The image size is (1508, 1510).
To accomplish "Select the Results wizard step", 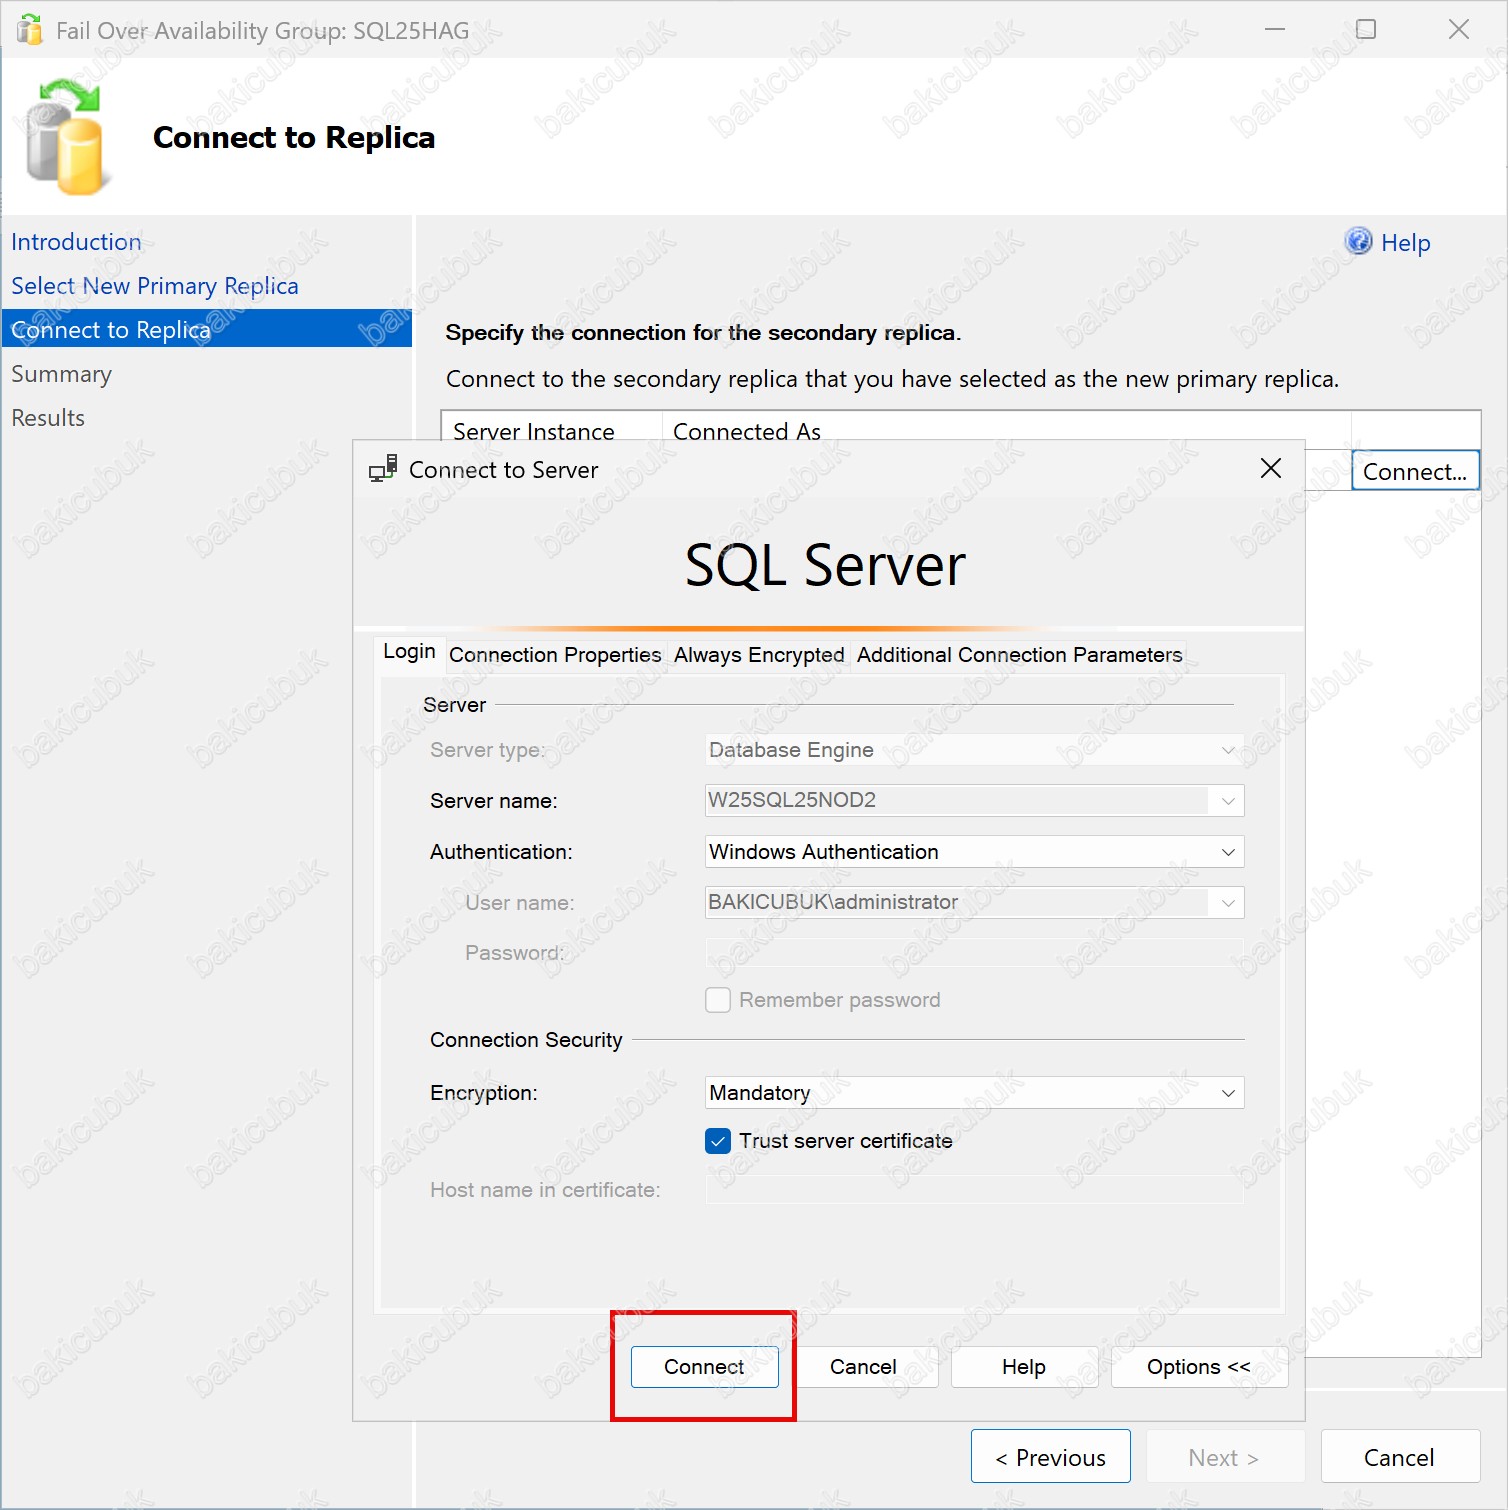I will pos(48,418).
